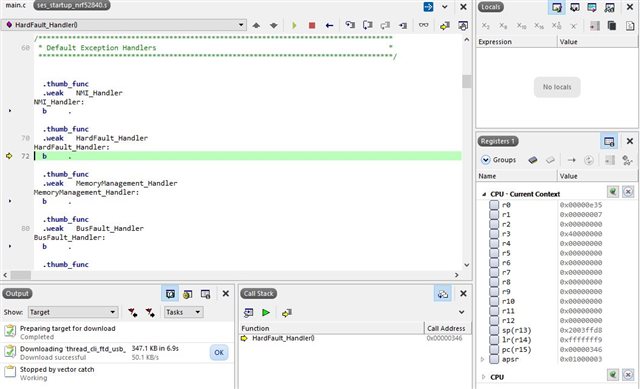
Task: Click the glasses quick watch icon
Action: [x=424, y=25]
